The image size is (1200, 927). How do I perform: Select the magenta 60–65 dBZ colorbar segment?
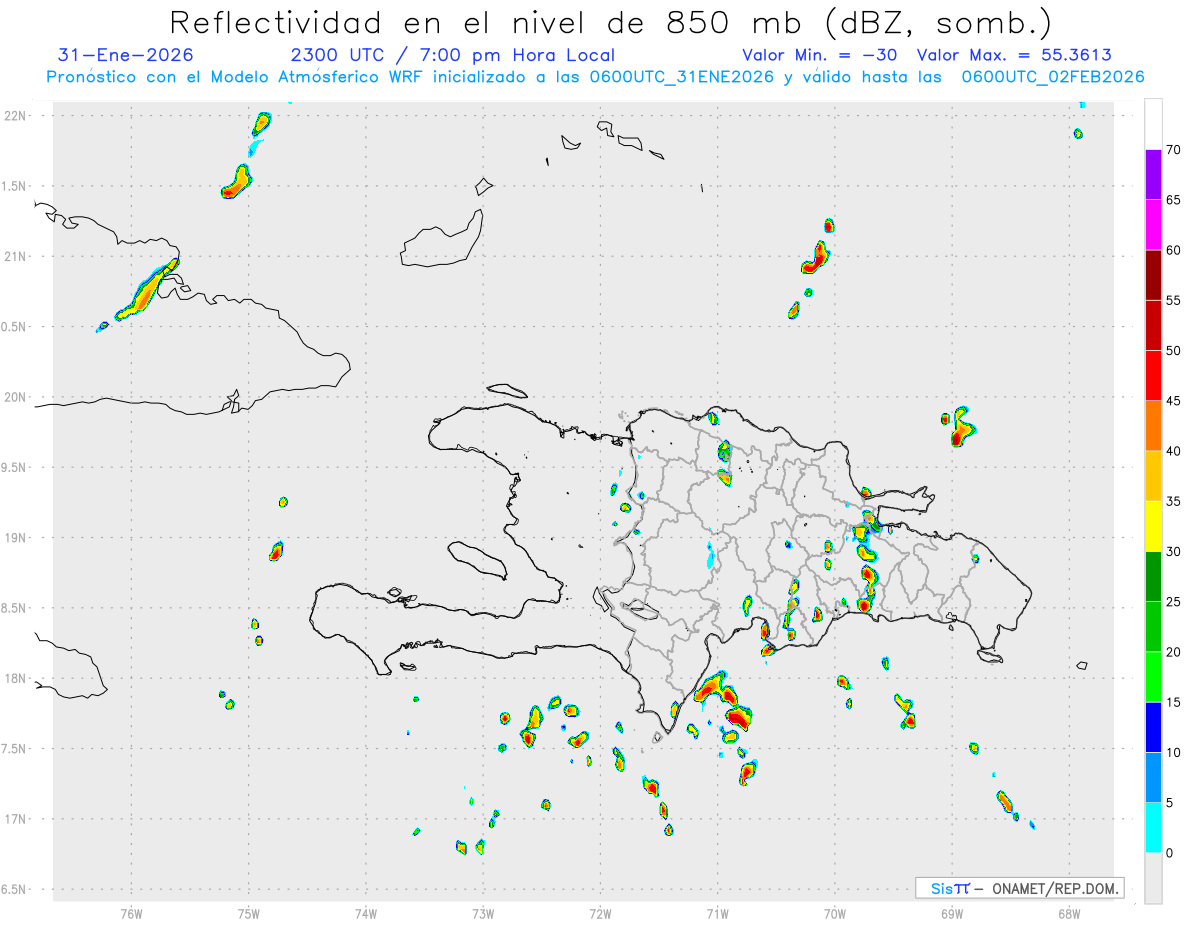(x=1153, y=225)
